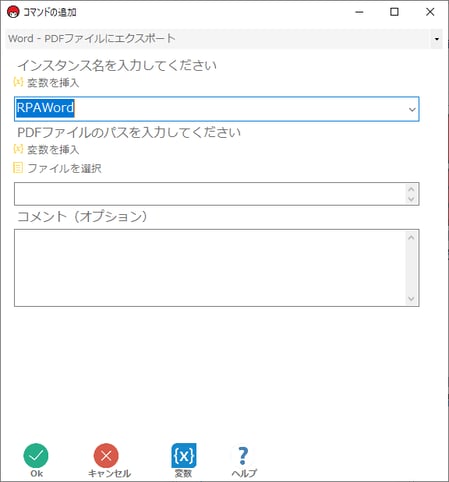The width and height of the screenshot is (449, 482).
Task: Click variable icon under PDF path label
Action: (18, 149)
